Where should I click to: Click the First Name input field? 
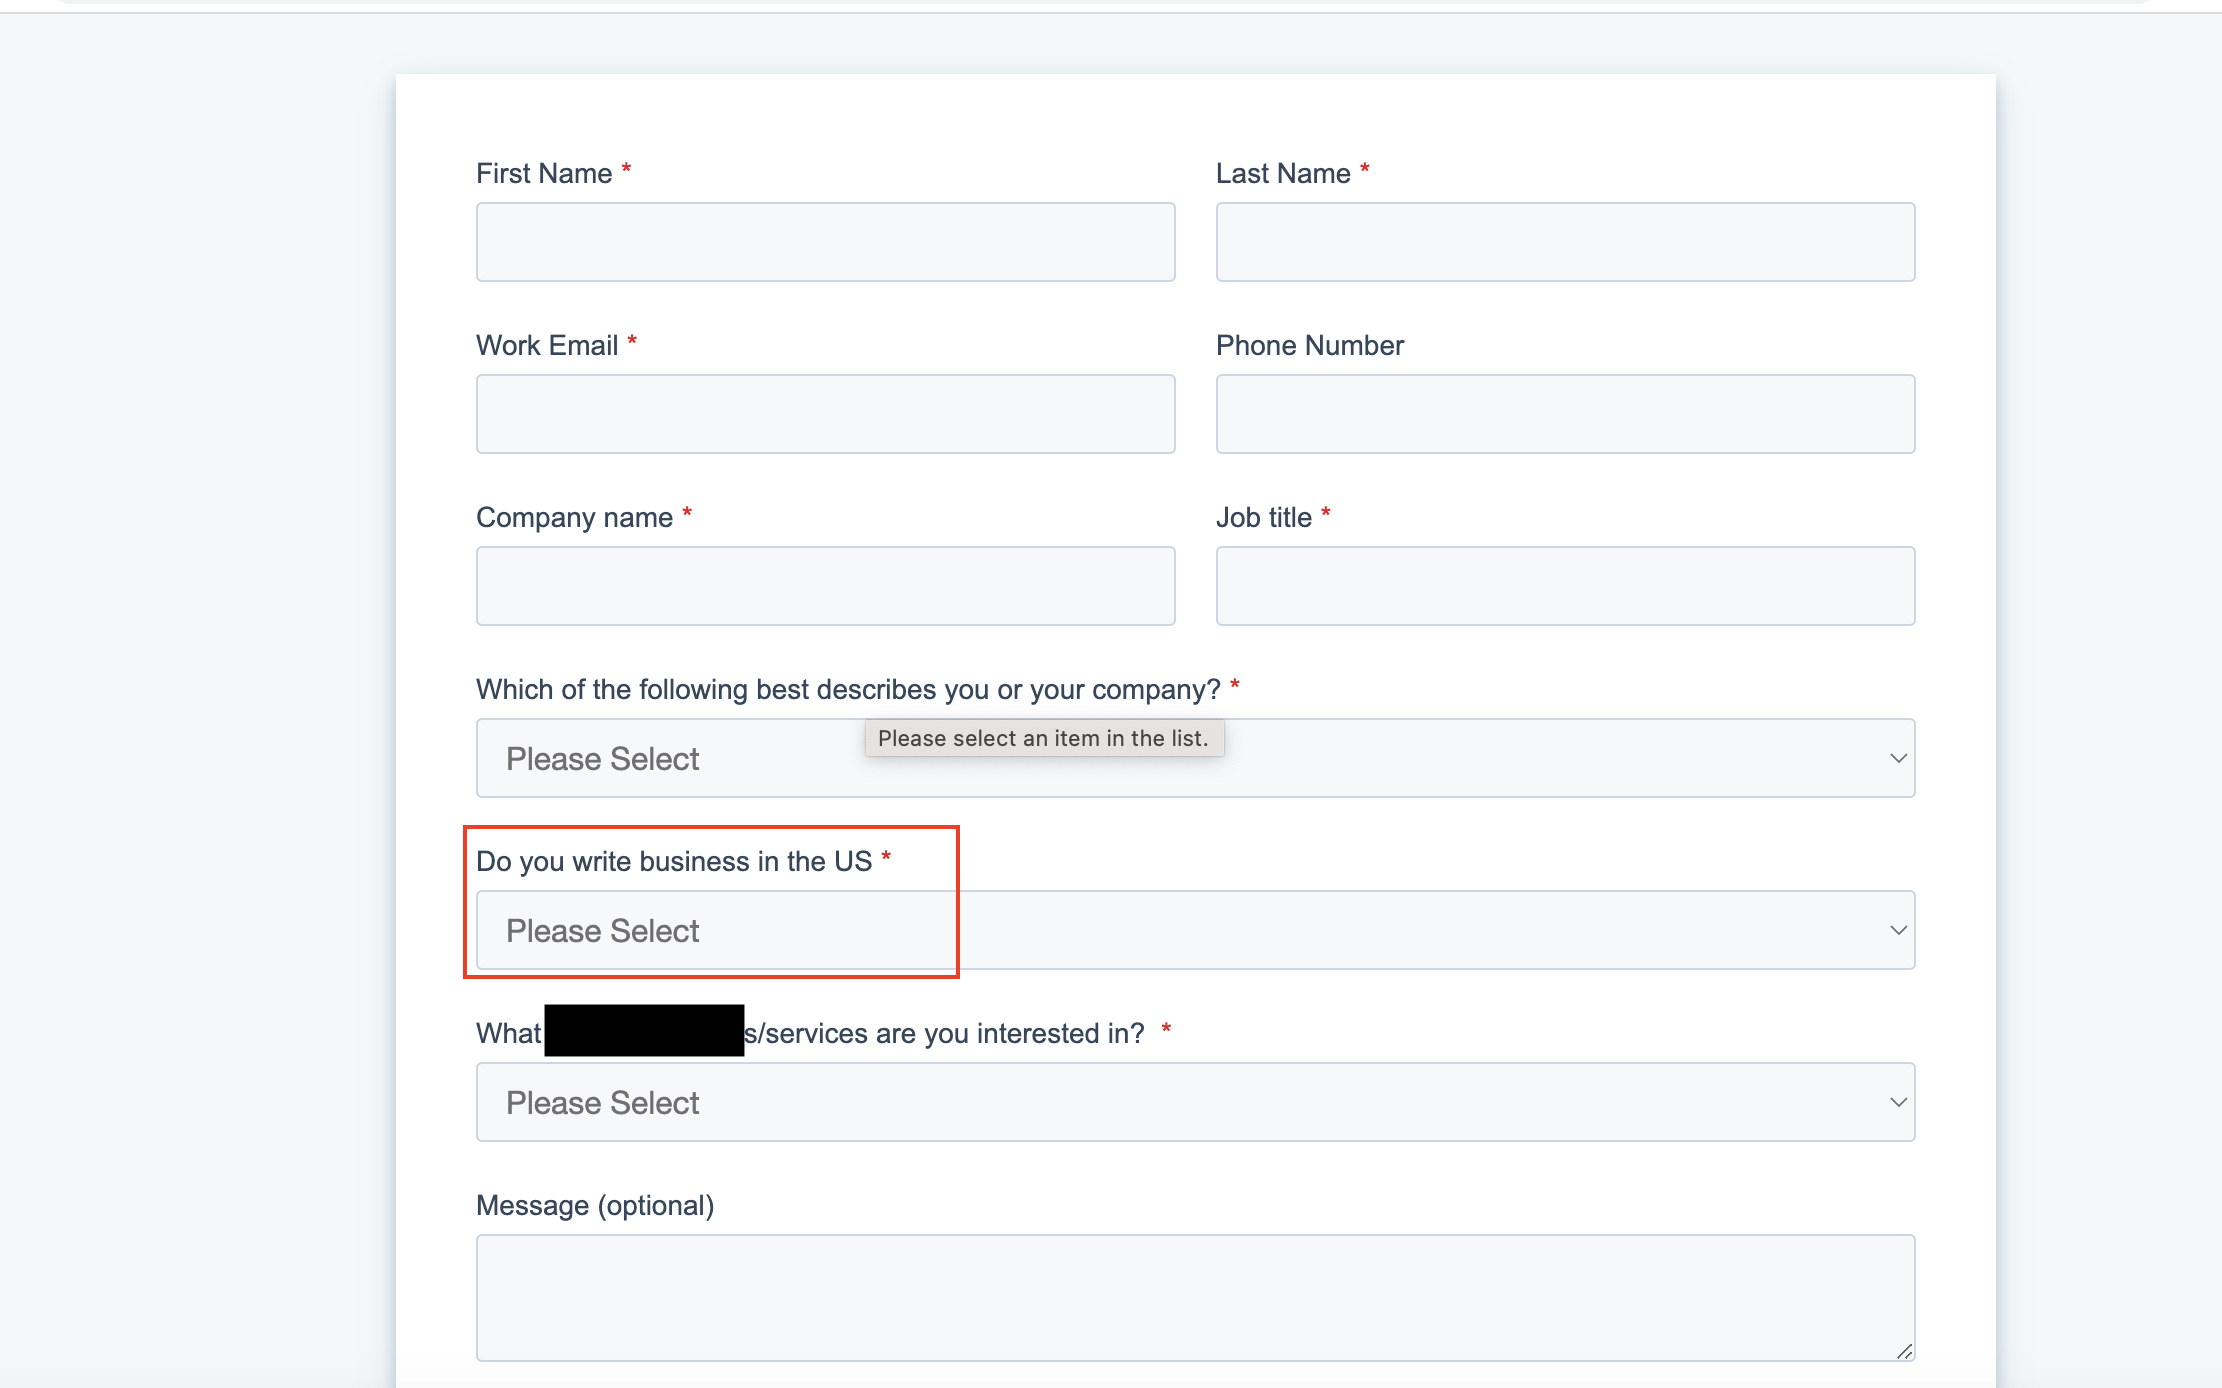(x=824, y=241)
